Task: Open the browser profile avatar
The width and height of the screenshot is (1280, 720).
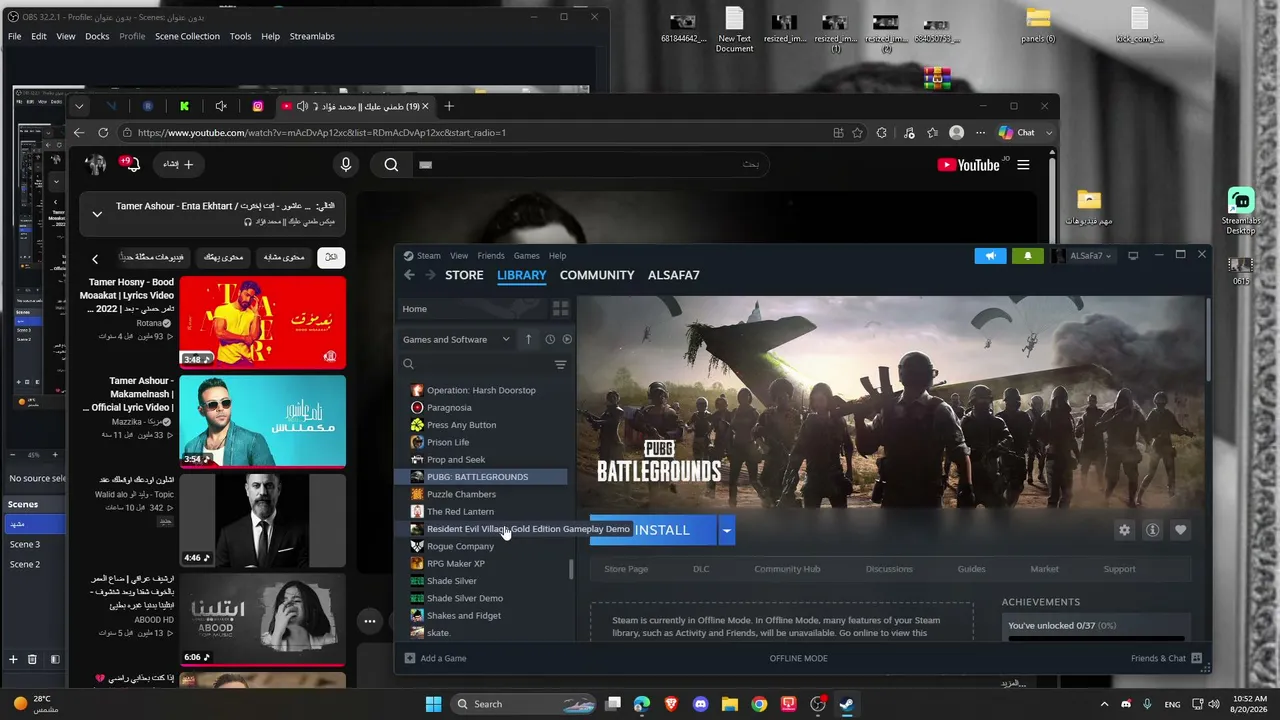Action: pos(957,133)
